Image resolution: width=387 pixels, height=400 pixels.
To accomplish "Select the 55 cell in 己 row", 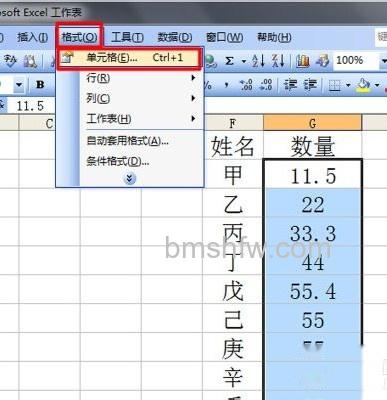I will [312, 318].
